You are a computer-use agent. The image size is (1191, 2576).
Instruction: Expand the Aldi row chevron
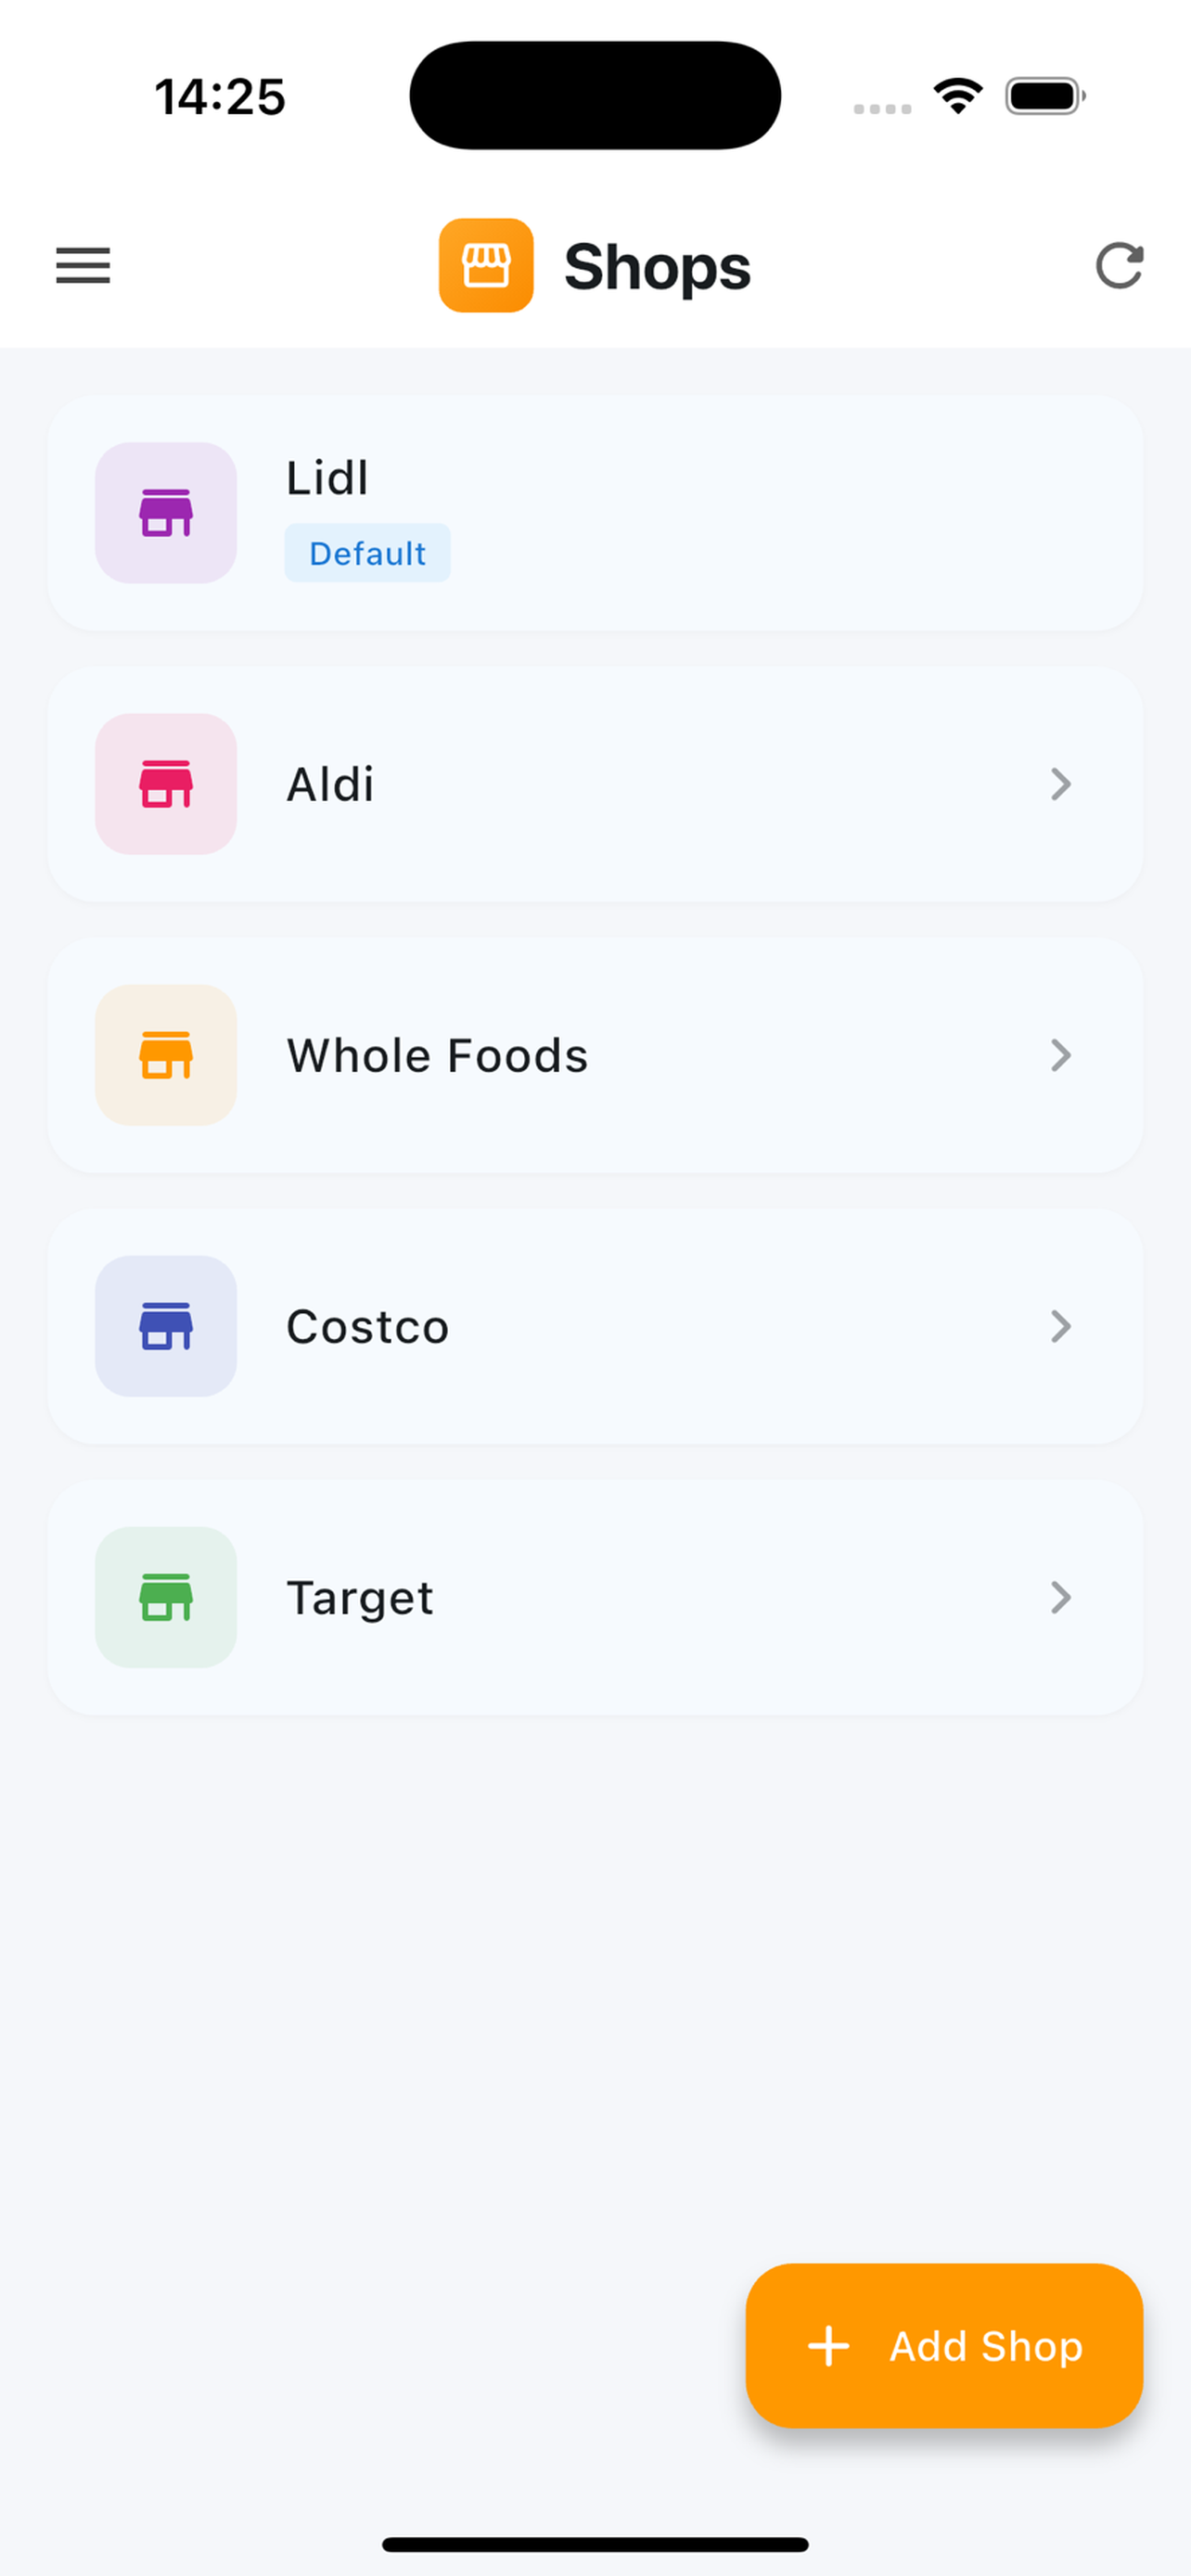coord(1061,784)
